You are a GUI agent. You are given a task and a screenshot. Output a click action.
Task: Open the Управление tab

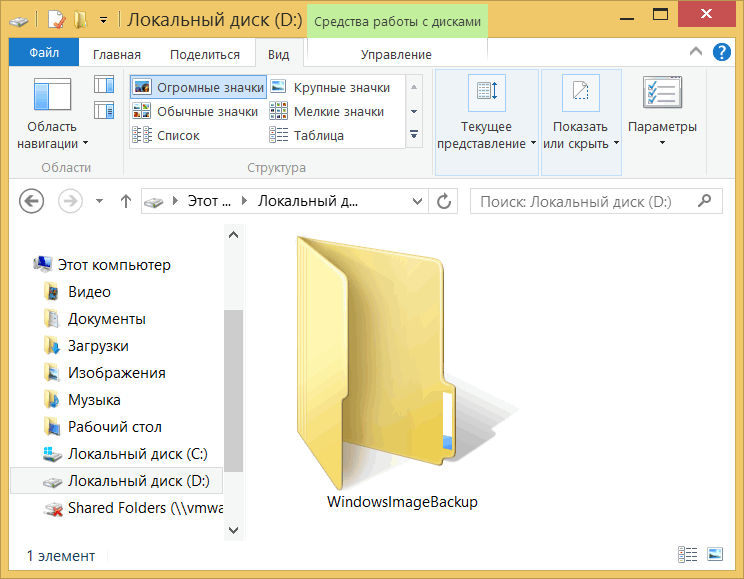396,55
